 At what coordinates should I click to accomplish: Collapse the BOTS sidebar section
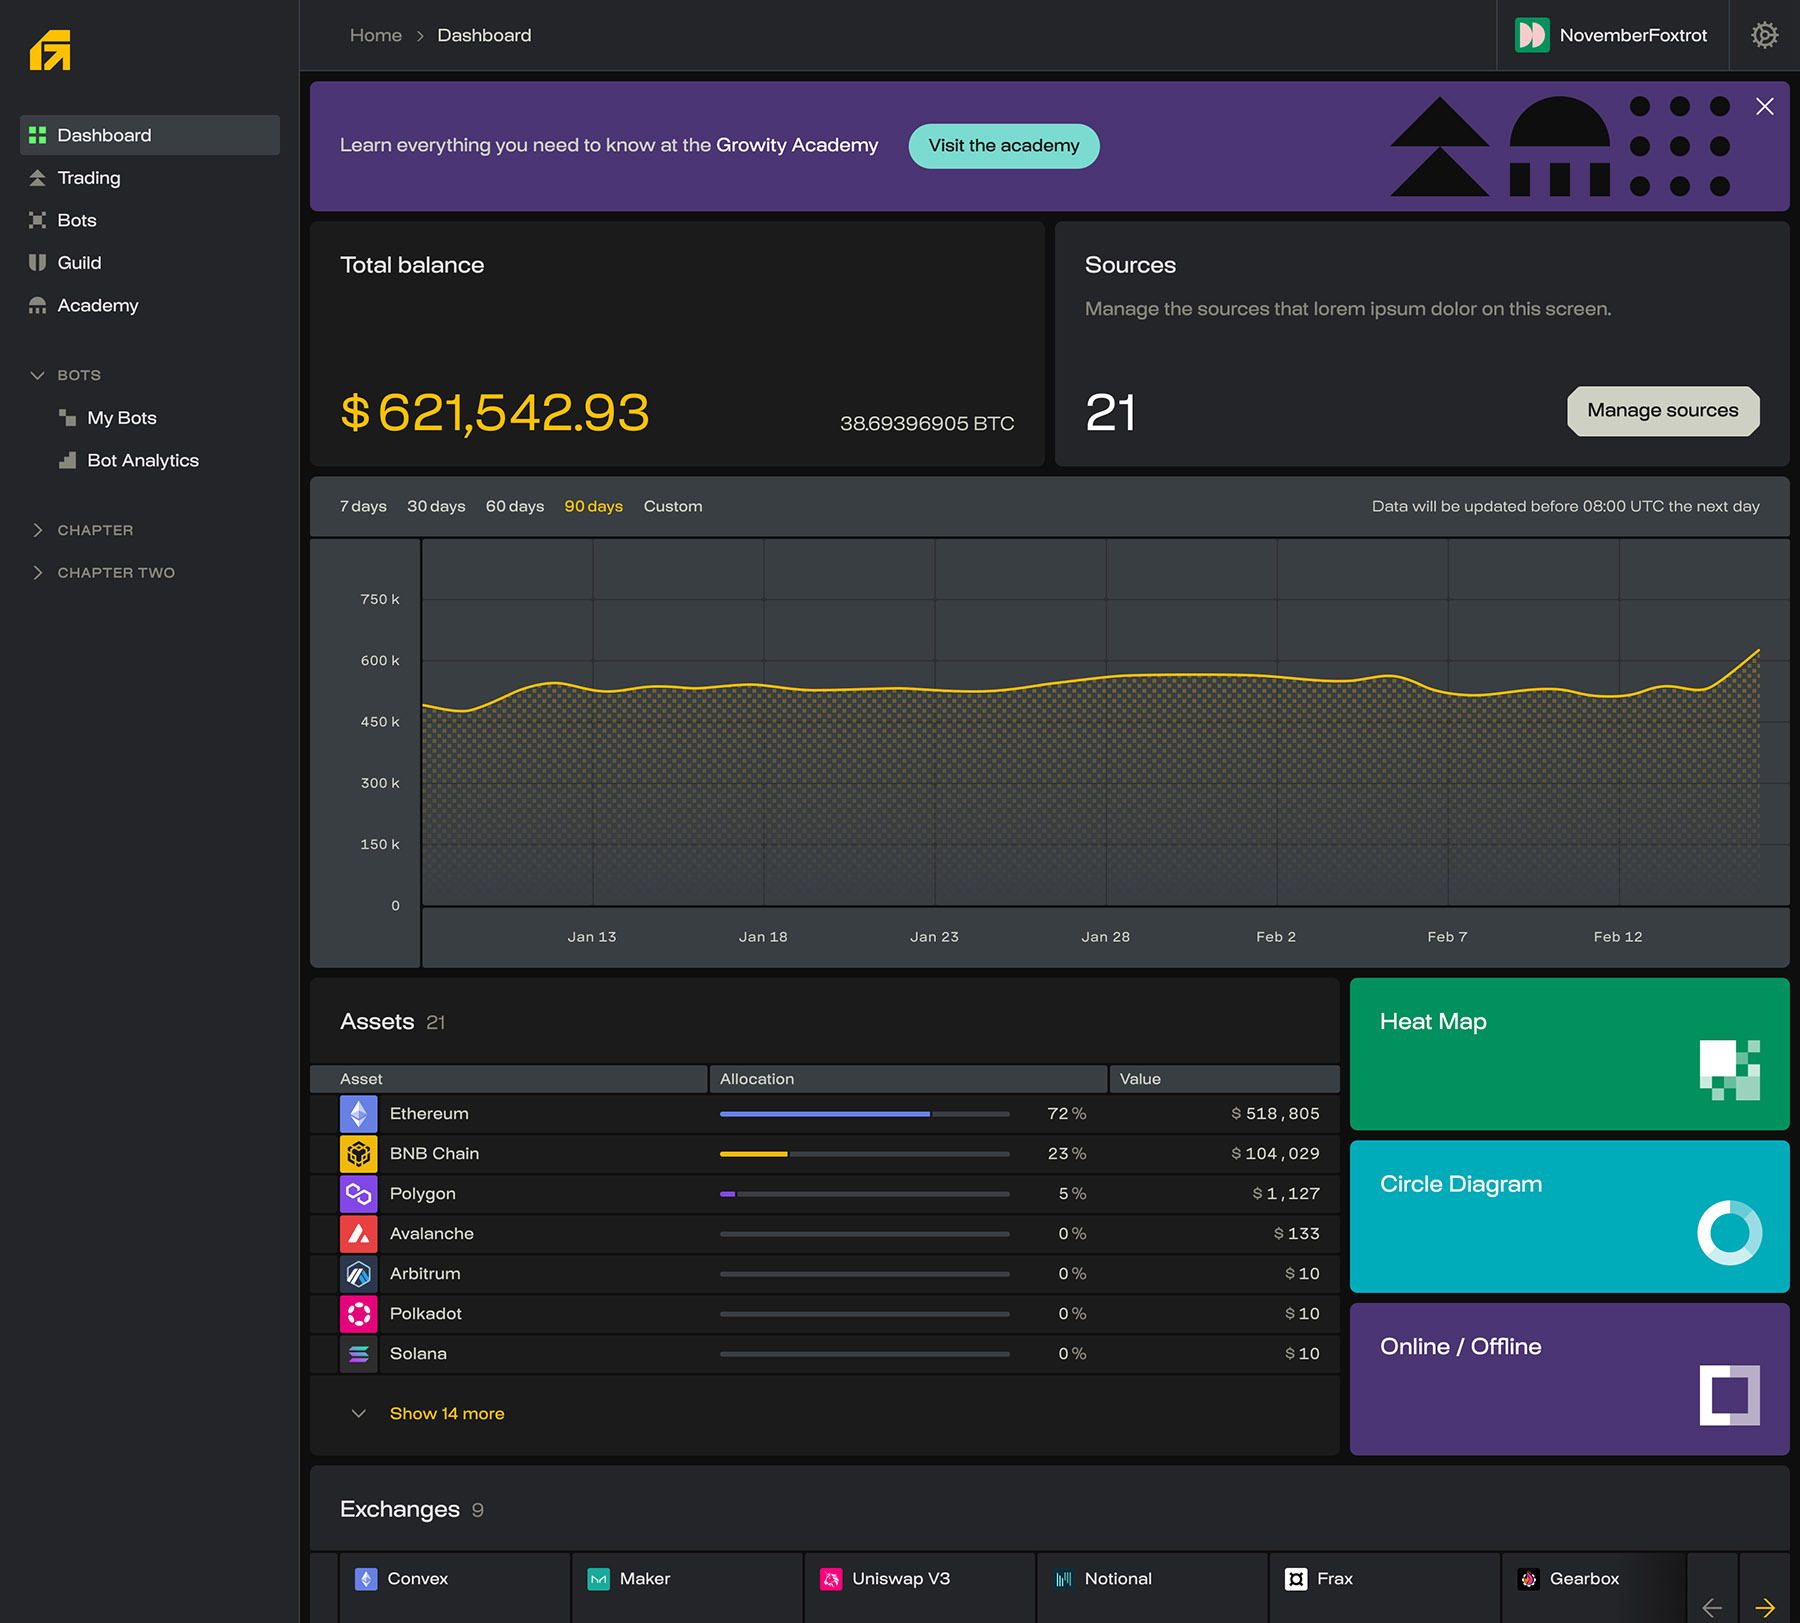[38, 375]
